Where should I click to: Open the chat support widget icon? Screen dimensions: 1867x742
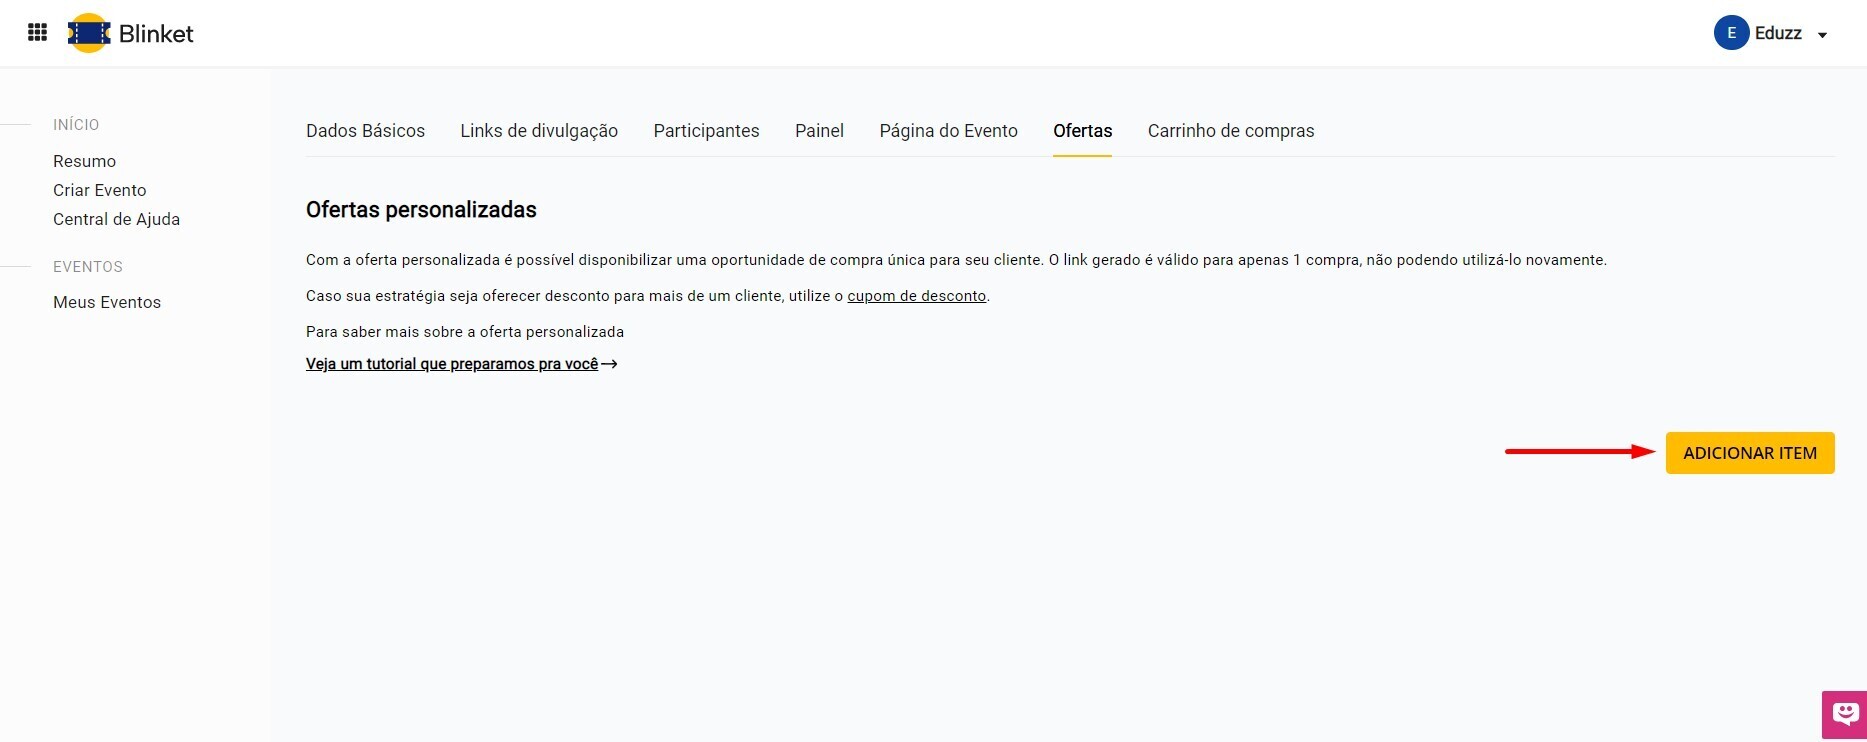coord(1844,714)
